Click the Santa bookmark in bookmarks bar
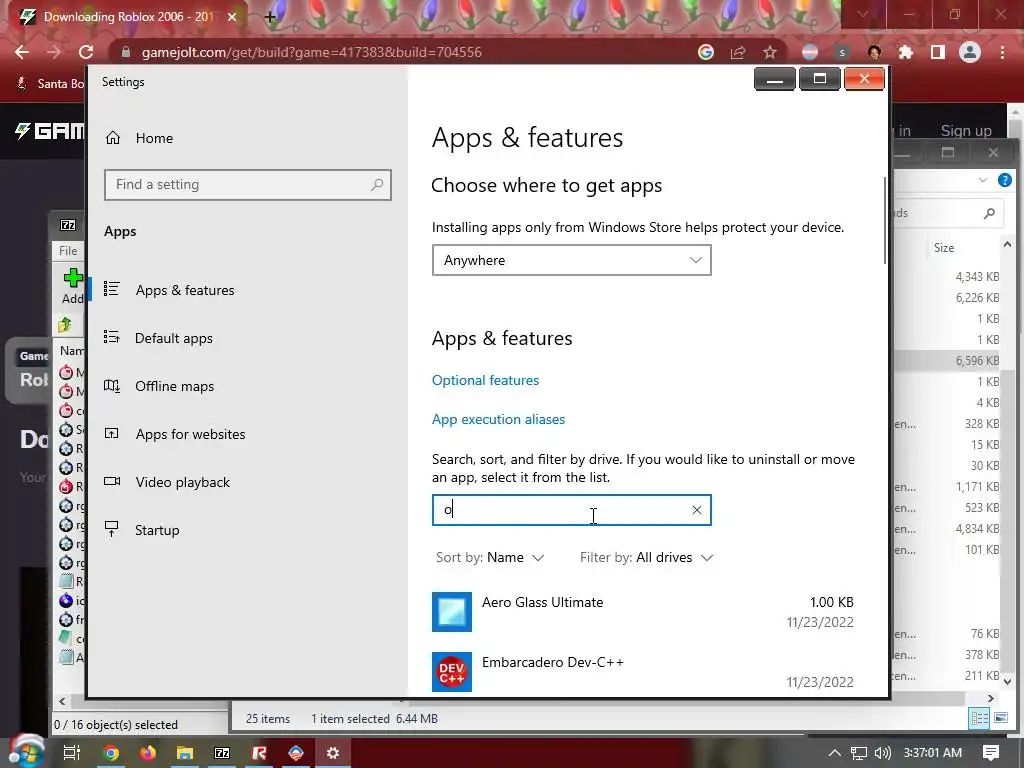The height and width of the screenshot is (768, 1024). 52,84
